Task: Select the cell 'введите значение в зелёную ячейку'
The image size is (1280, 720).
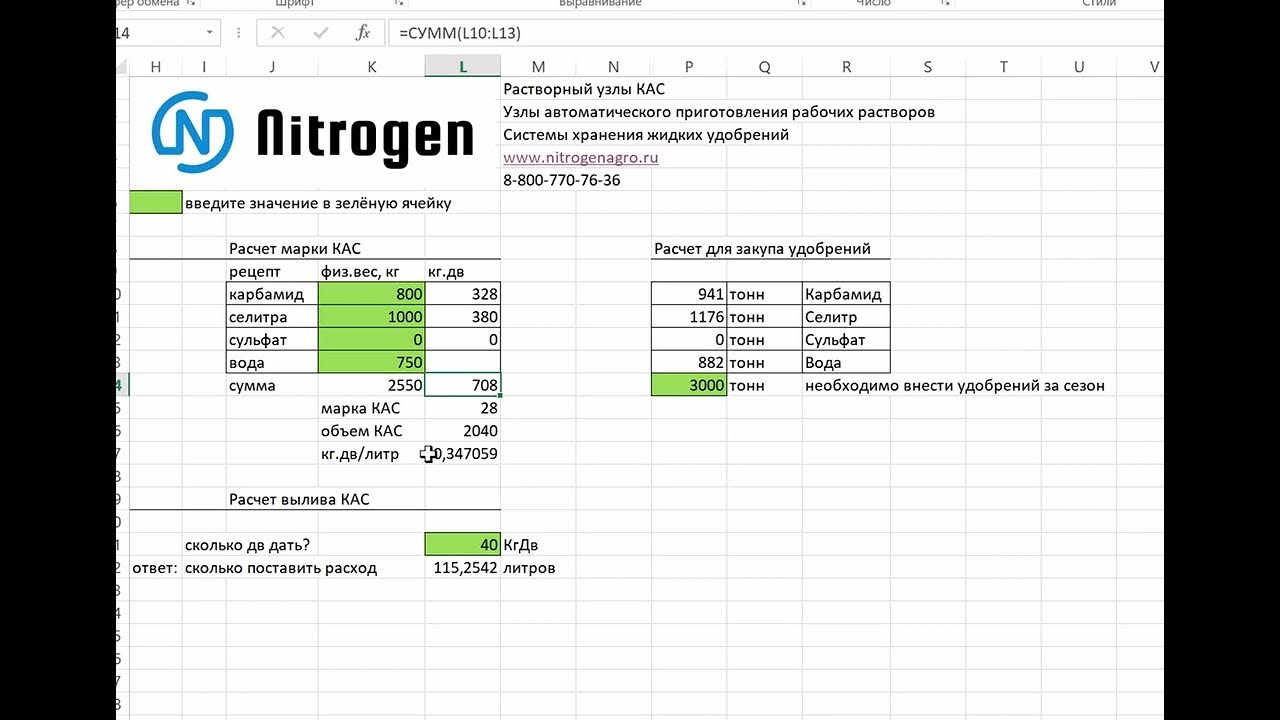Action: 318,203
